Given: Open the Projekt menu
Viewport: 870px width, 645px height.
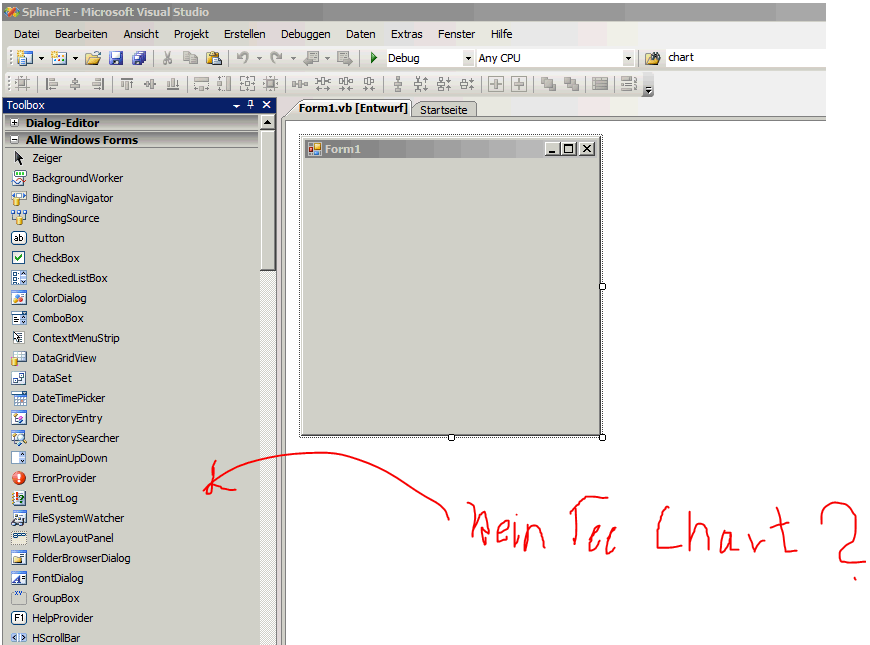Looking at the screenshot, I should (x=191, y=34).
